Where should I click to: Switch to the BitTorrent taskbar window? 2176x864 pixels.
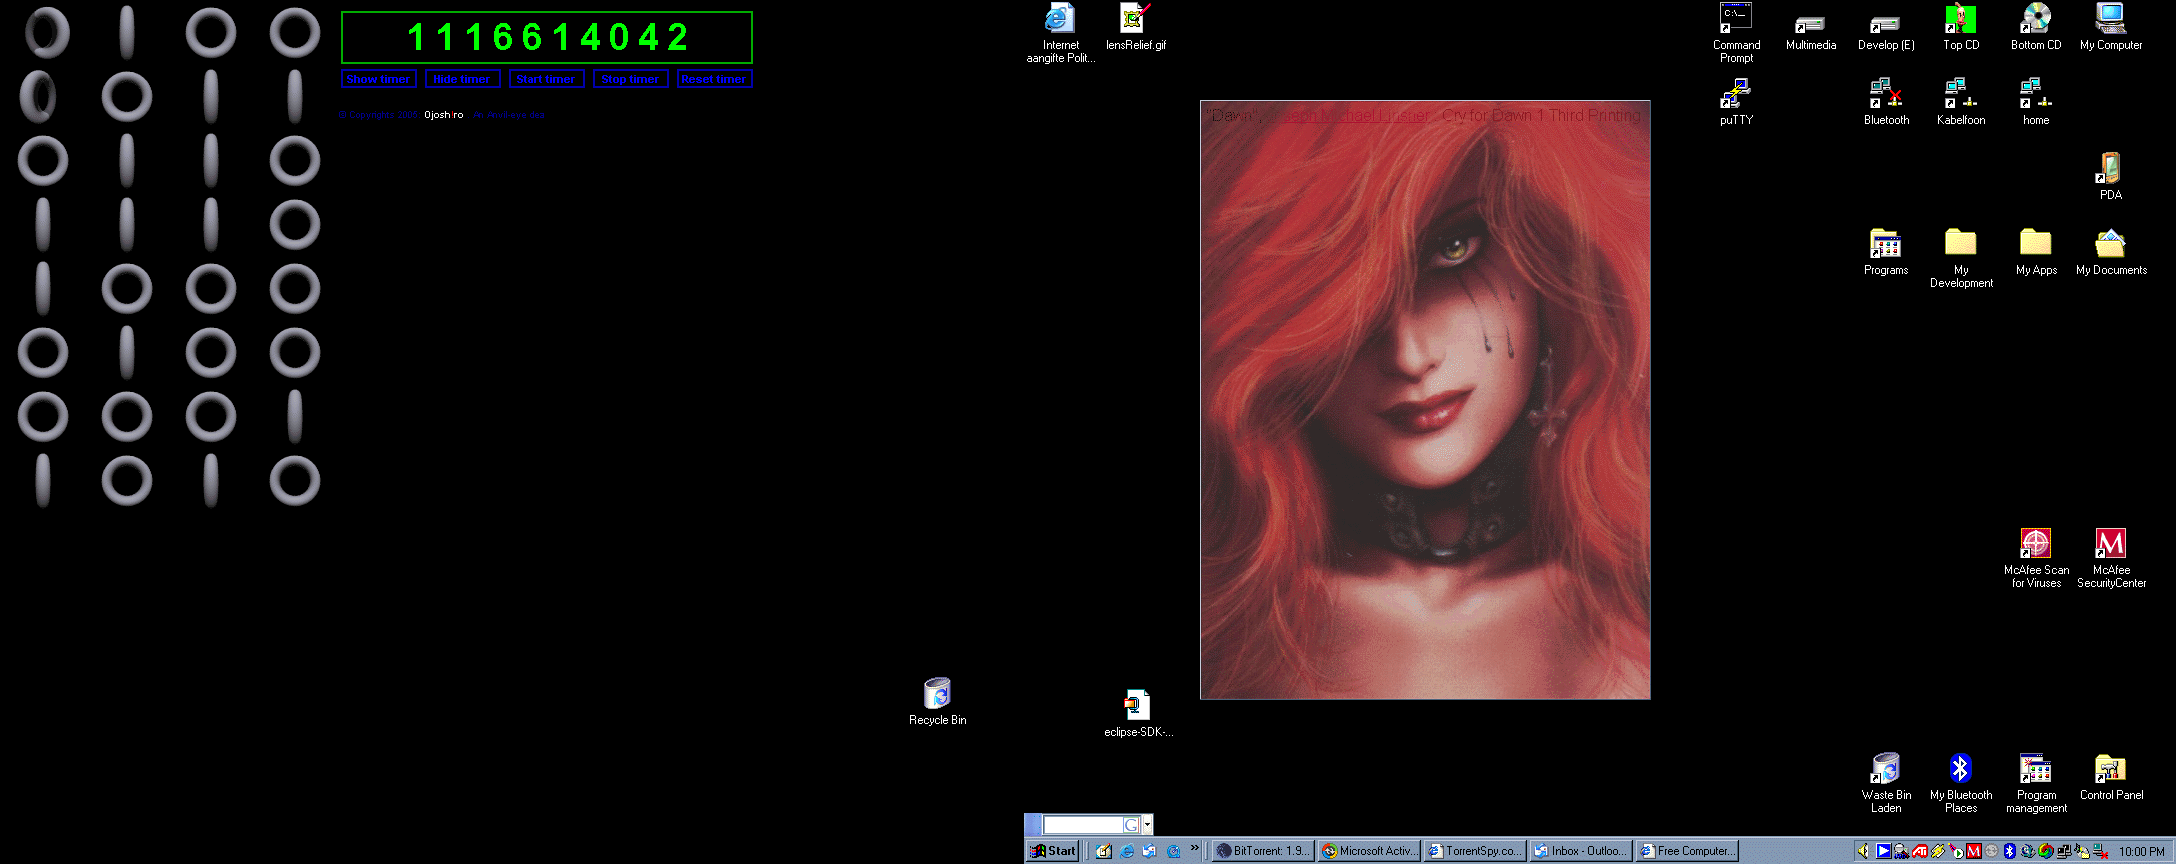tap(1263, 851)
